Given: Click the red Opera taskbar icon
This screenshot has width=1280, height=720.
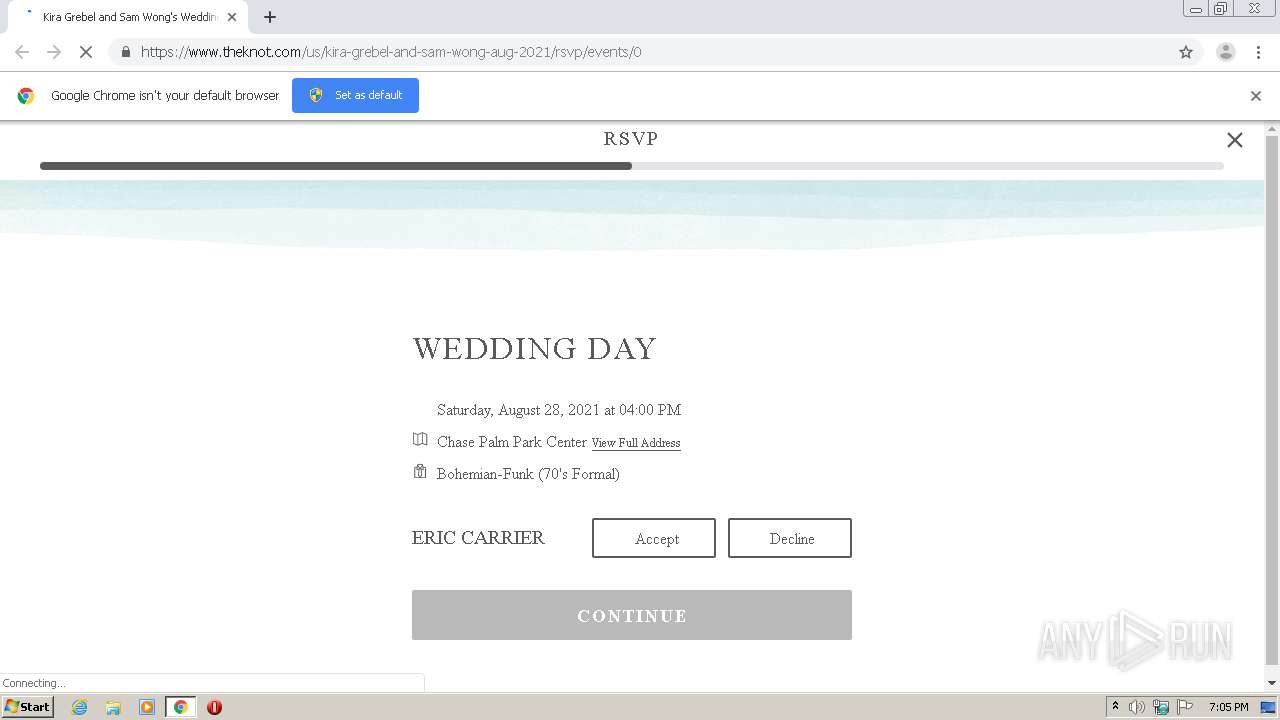Looking at the screenshot, I should (x=214, y=707).
